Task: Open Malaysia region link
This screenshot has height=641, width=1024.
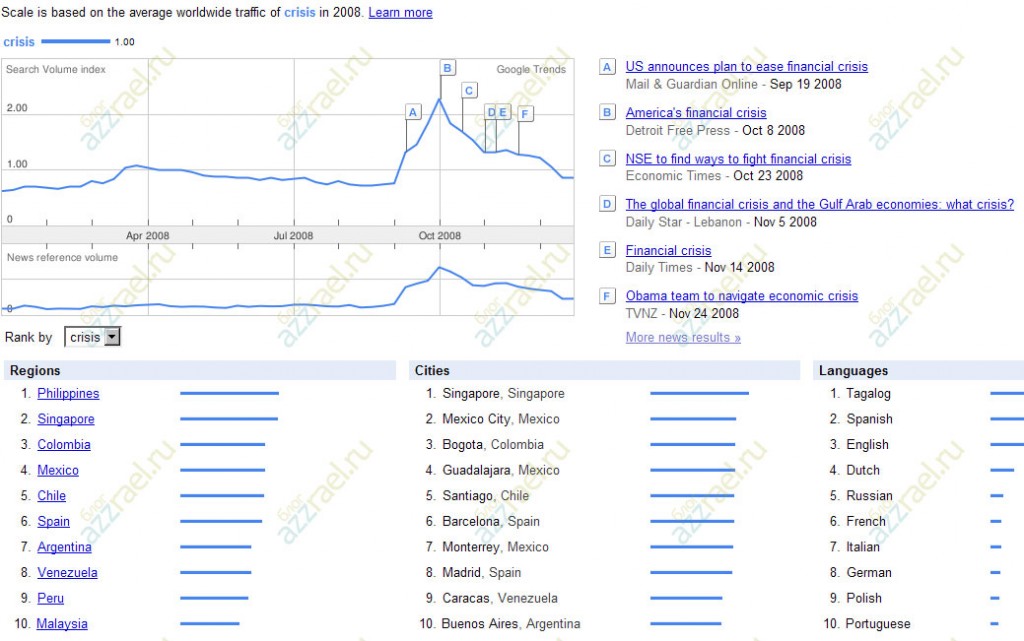Action: (x=62, y=624)
